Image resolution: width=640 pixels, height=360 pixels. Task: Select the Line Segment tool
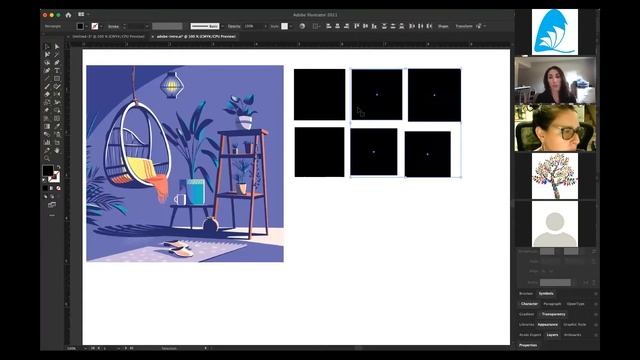coord(47,78)
